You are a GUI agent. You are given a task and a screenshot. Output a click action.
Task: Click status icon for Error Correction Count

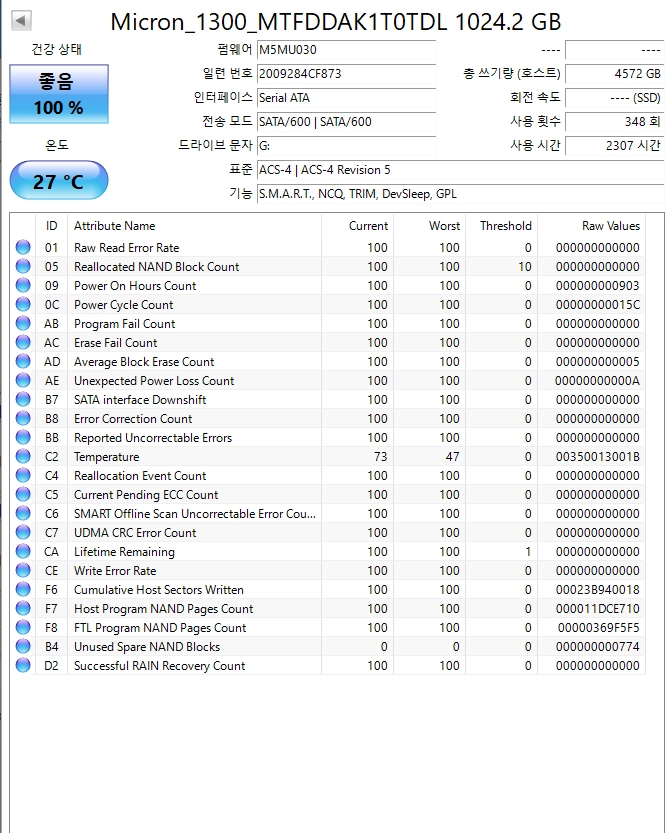pos(23,419)
